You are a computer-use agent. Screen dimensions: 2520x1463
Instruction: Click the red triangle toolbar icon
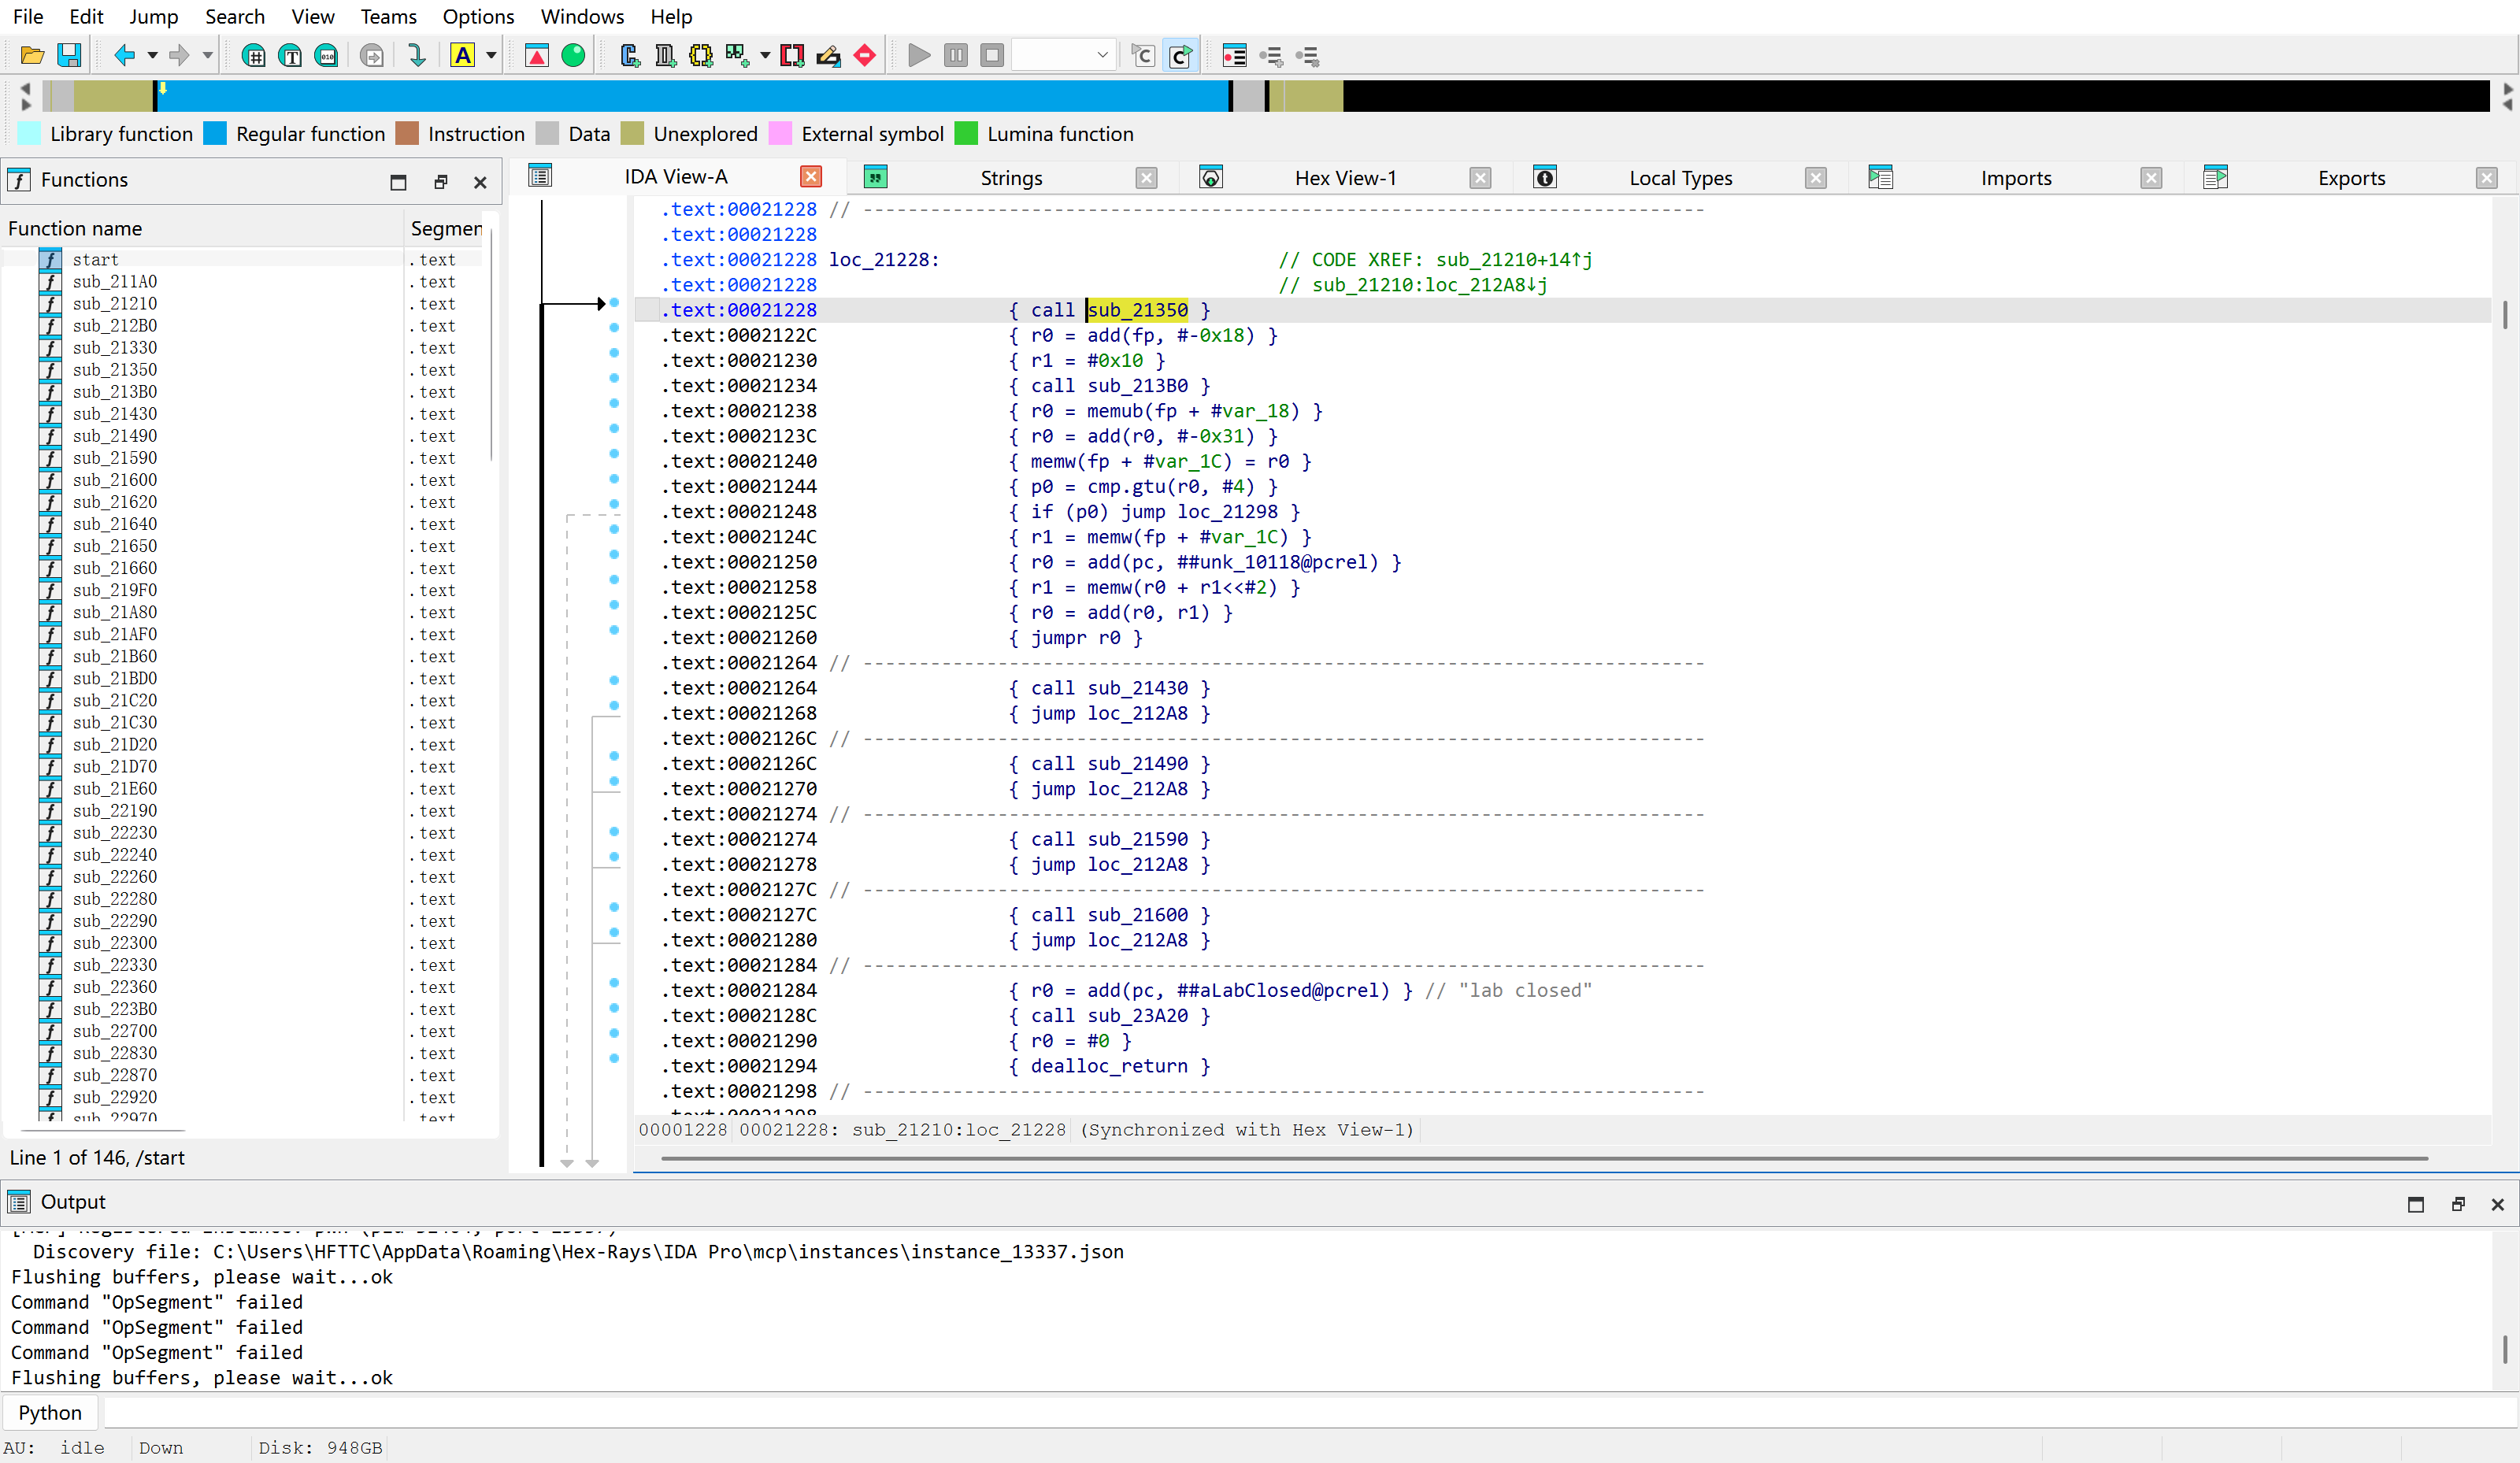click(x=537, y=56)
